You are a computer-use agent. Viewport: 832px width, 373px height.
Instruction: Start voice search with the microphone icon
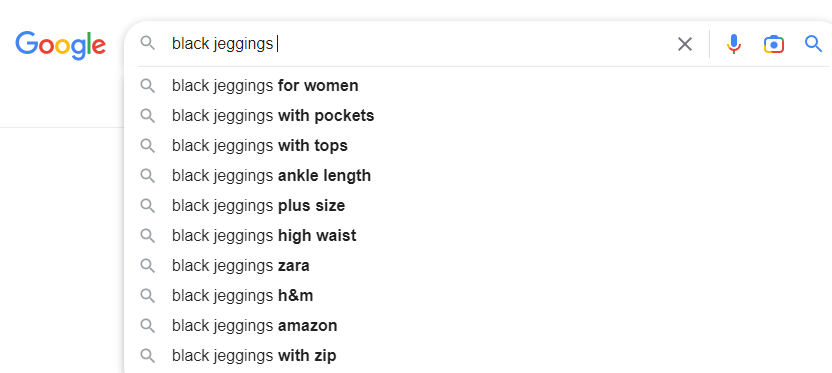point(734,44)
